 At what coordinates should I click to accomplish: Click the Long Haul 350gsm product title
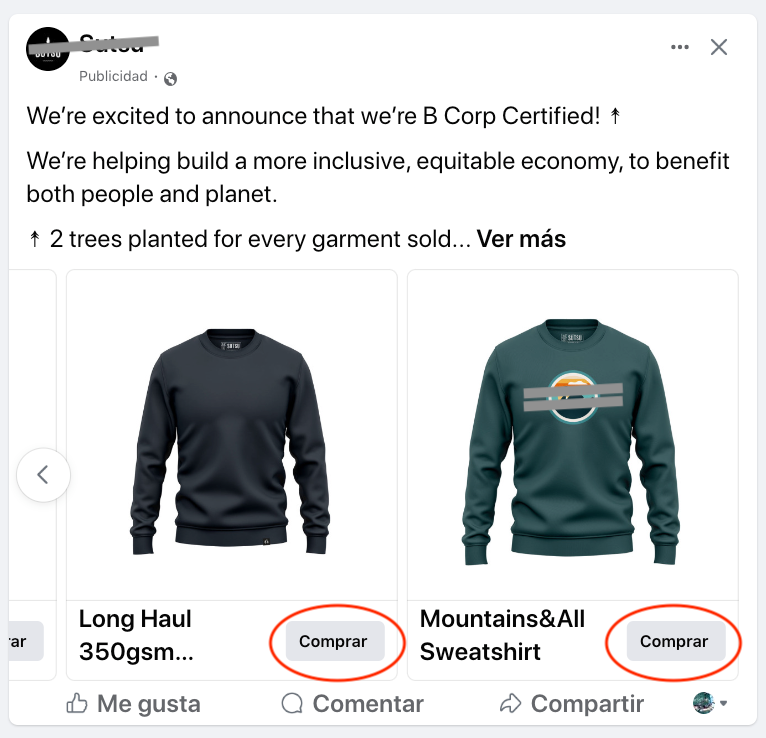pyautogui.click(x=136, y=635)
